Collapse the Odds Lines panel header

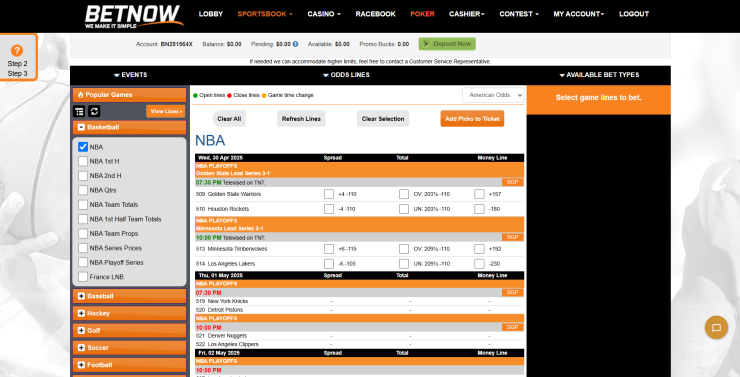click(x=346, y=75)
